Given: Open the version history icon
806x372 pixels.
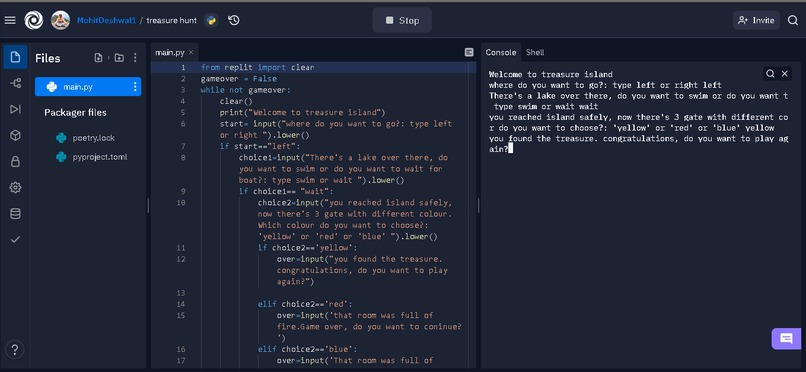Looking at the screenshot, I should (234, 21).
